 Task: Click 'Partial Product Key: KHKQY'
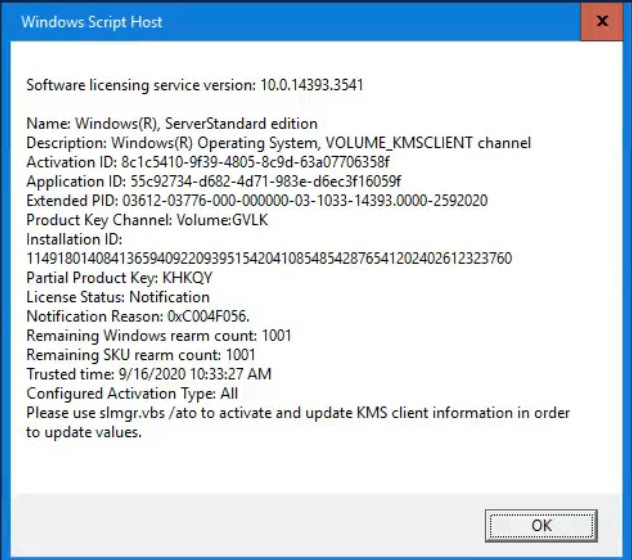[x=119, y=278]
